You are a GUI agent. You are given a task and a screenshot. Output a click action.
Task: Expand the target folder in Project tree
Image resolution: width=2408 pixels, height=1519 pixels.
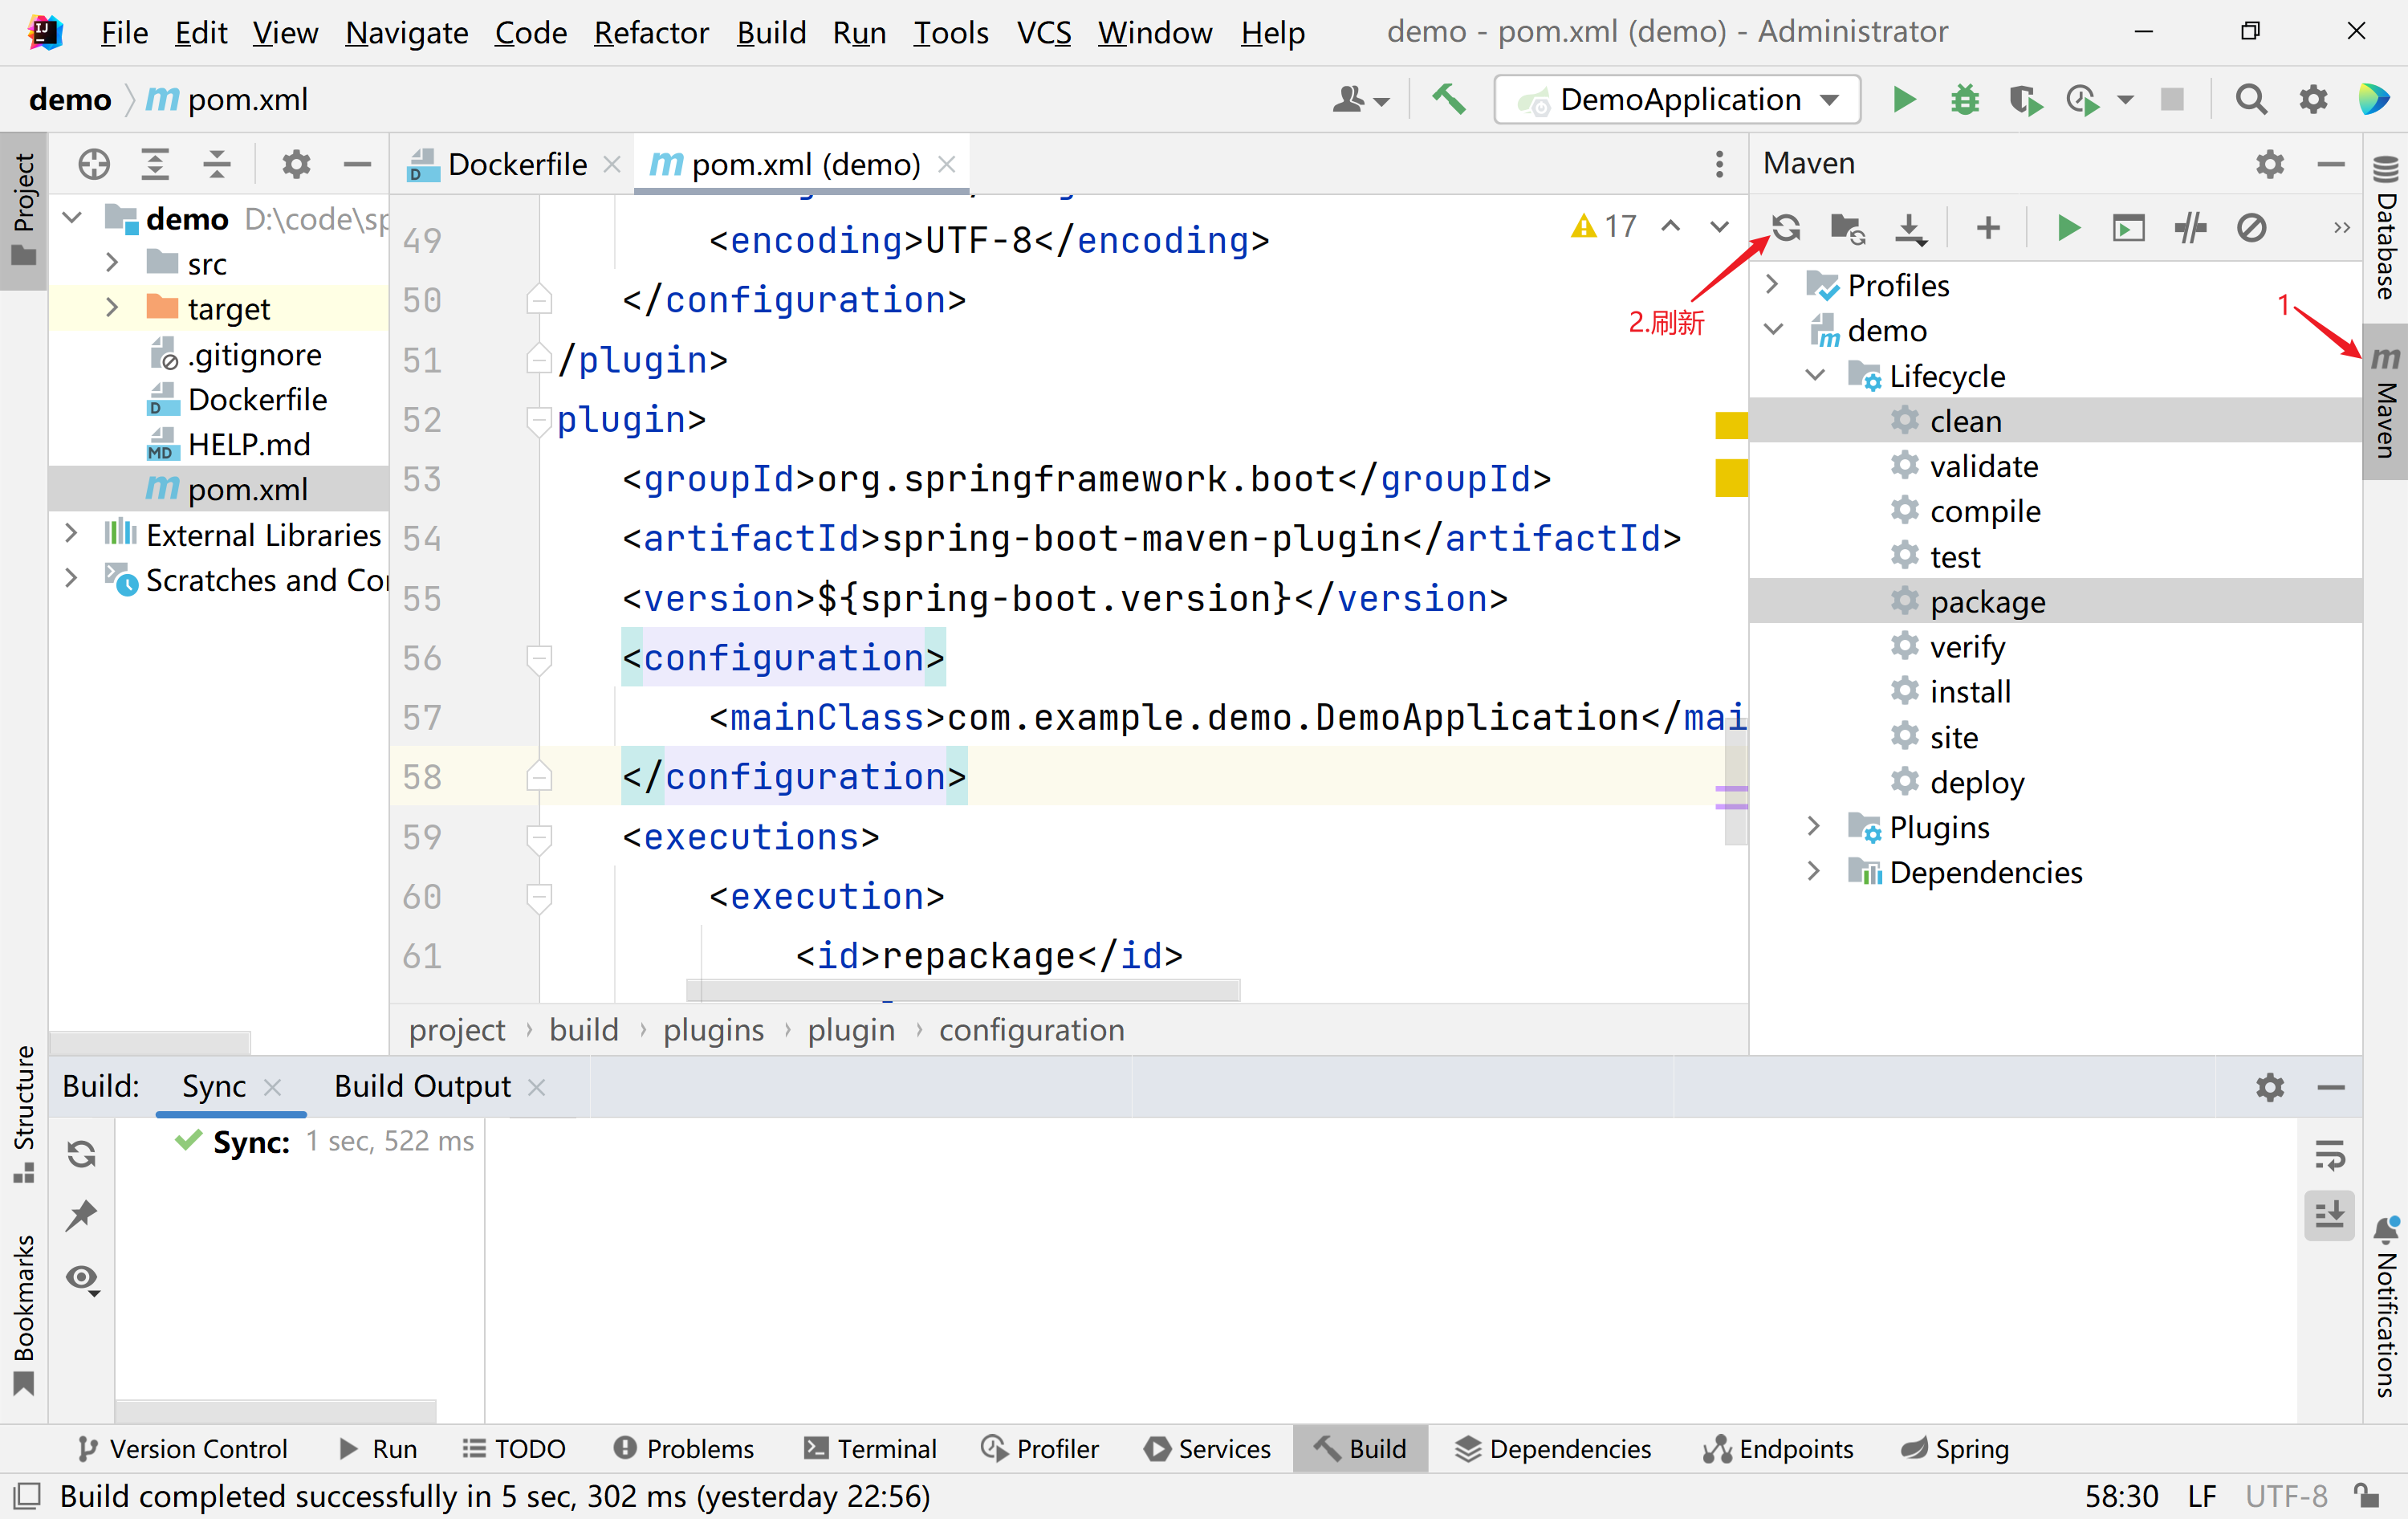pos(112,309)
